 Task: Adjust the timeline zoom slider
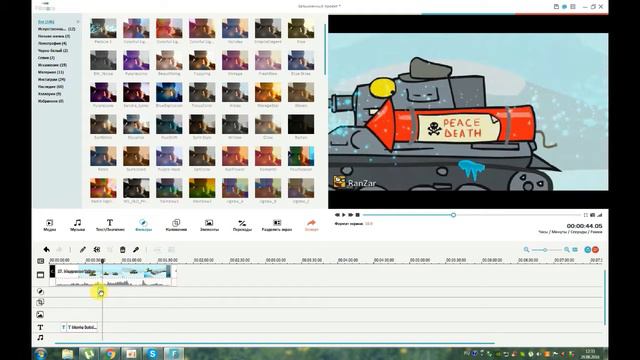(x=546, y=250)
